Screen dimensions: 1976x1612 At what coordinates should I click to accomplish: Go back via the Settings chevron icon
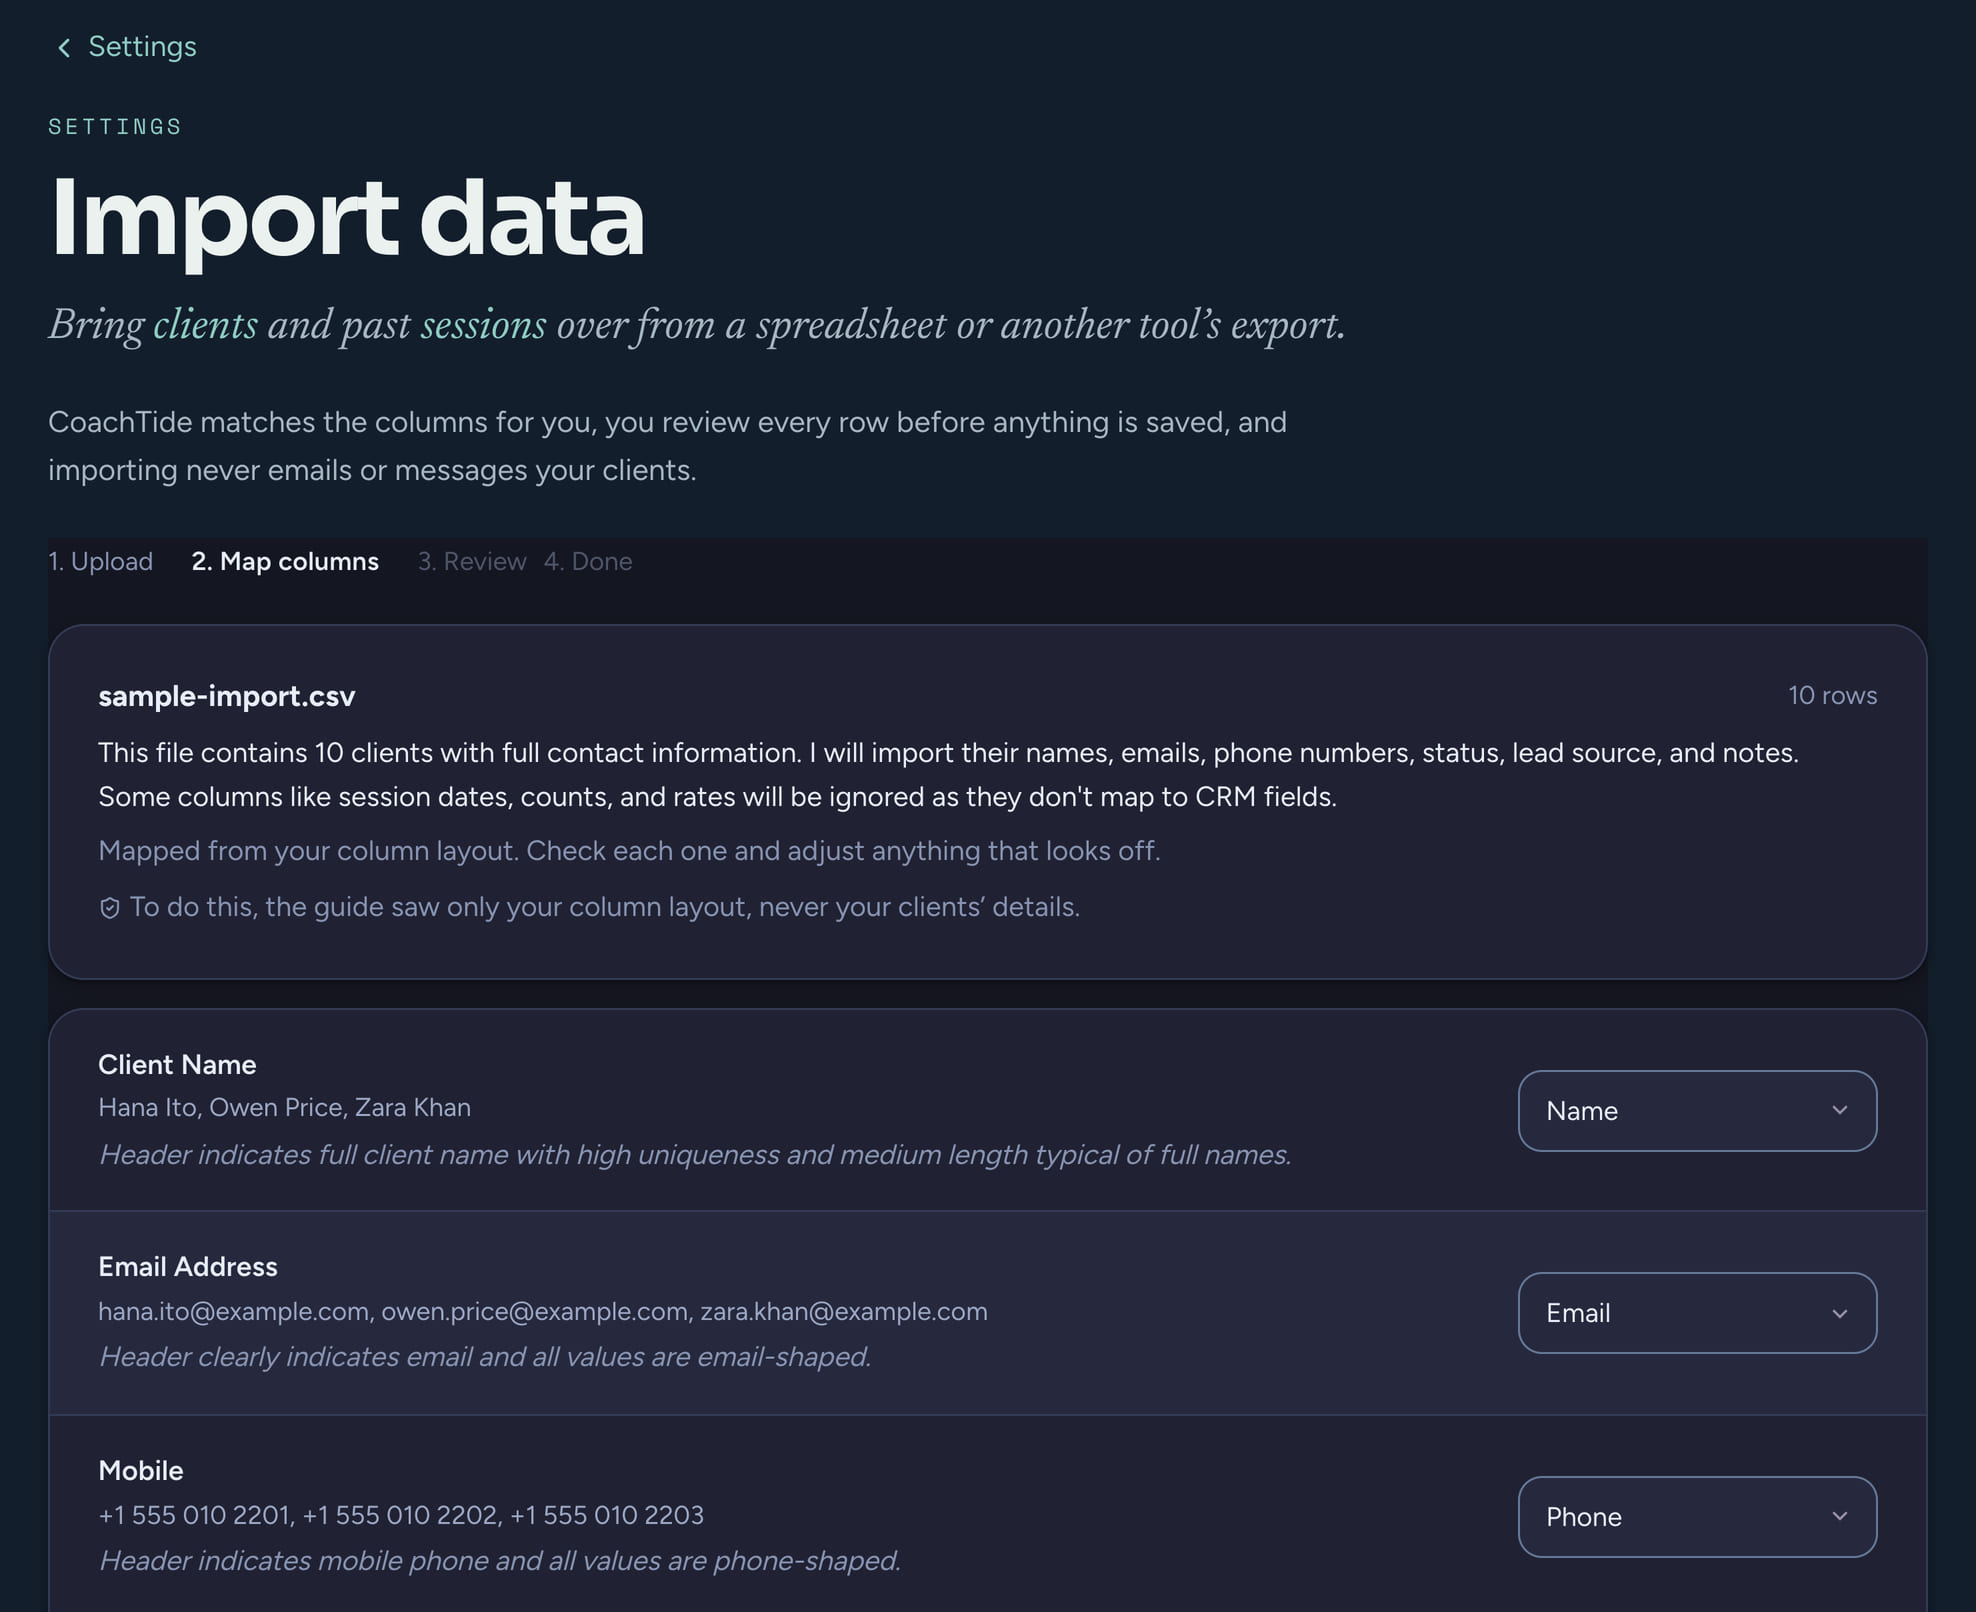tap(64, 47)
